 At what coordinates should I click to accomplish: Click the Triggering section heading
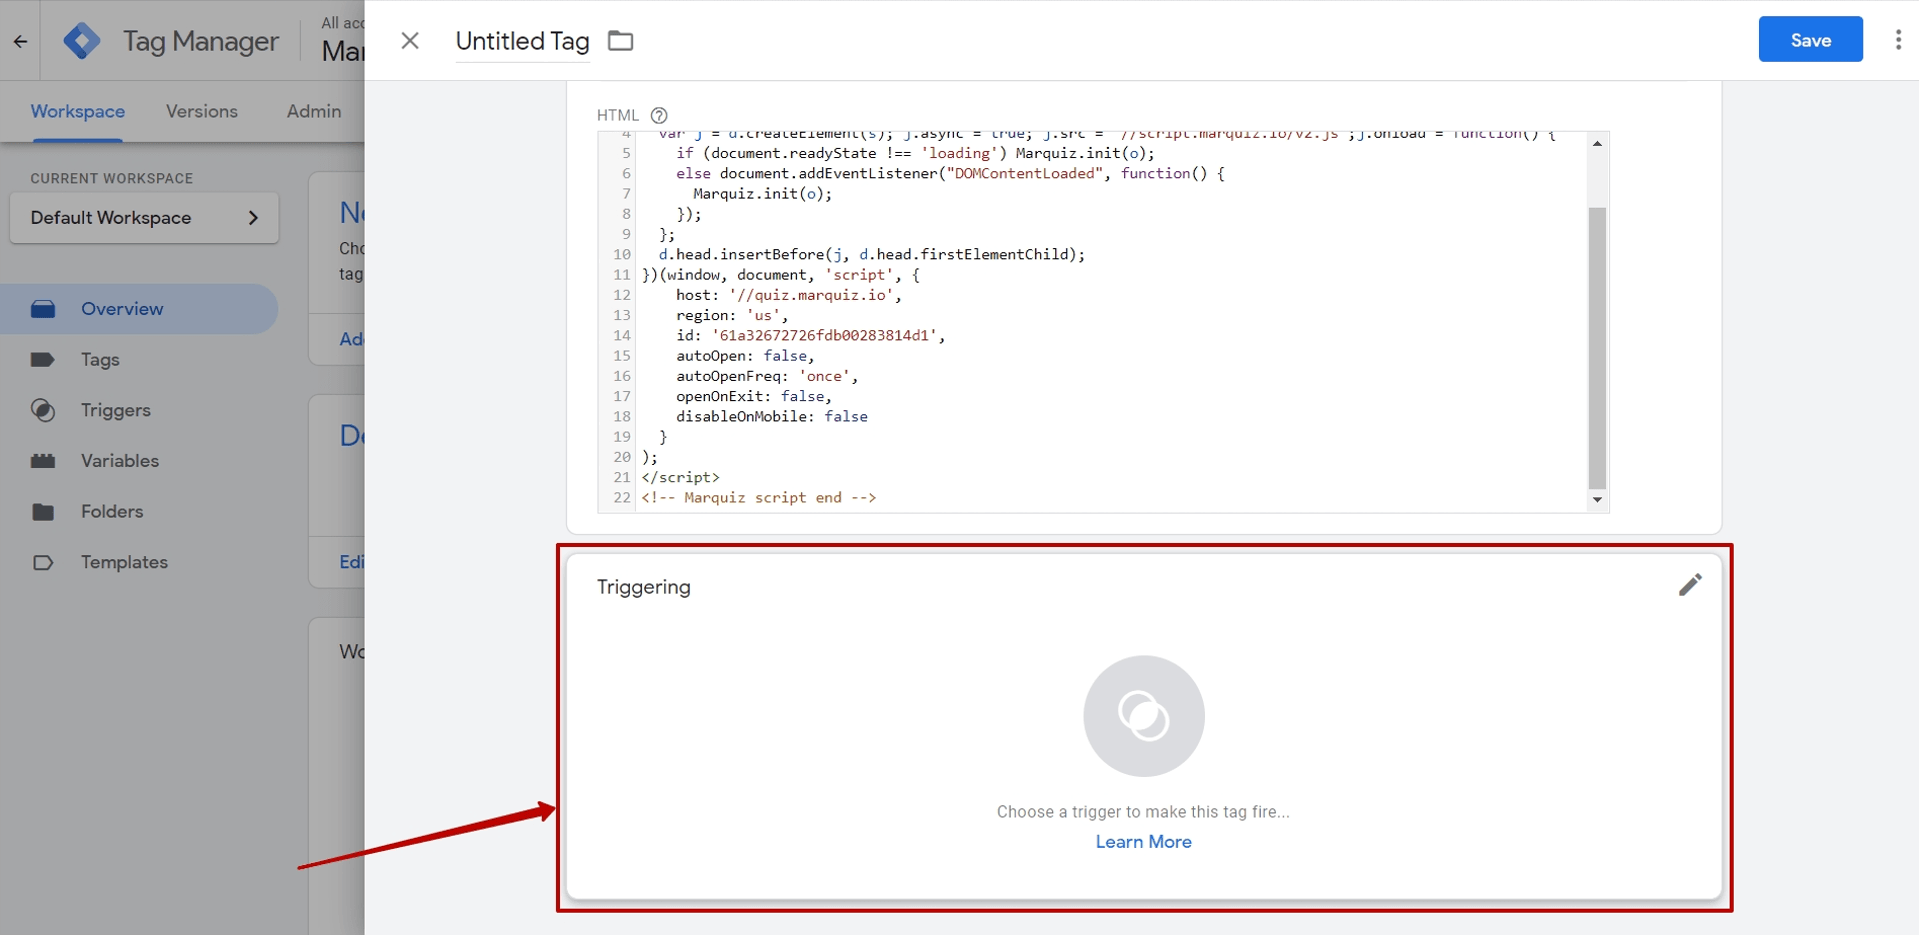coord(644,587)
